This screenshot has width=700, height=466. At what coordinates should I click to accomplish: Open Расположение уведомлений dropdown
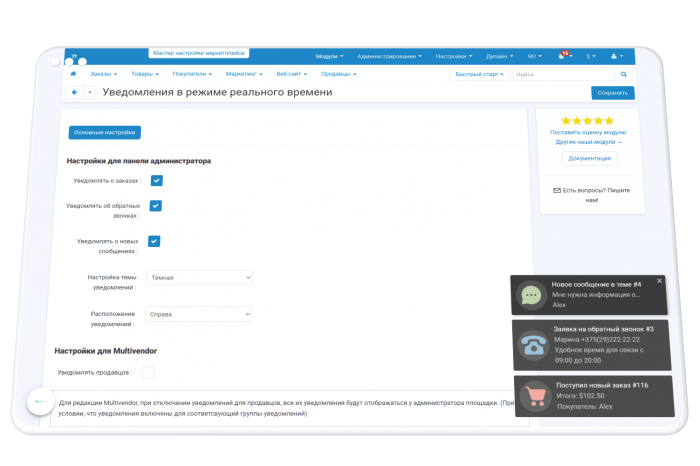point(198,314)
